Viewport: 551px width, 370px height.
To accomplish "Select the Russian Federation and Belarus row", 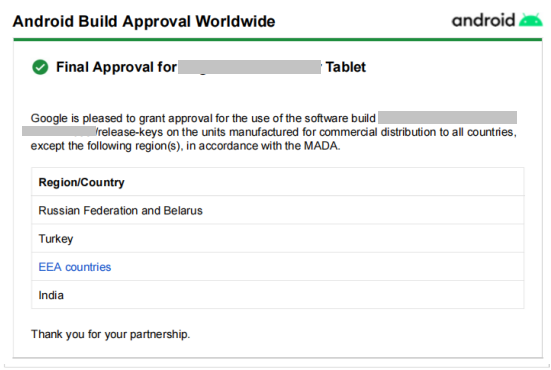I will coord(278,210).
